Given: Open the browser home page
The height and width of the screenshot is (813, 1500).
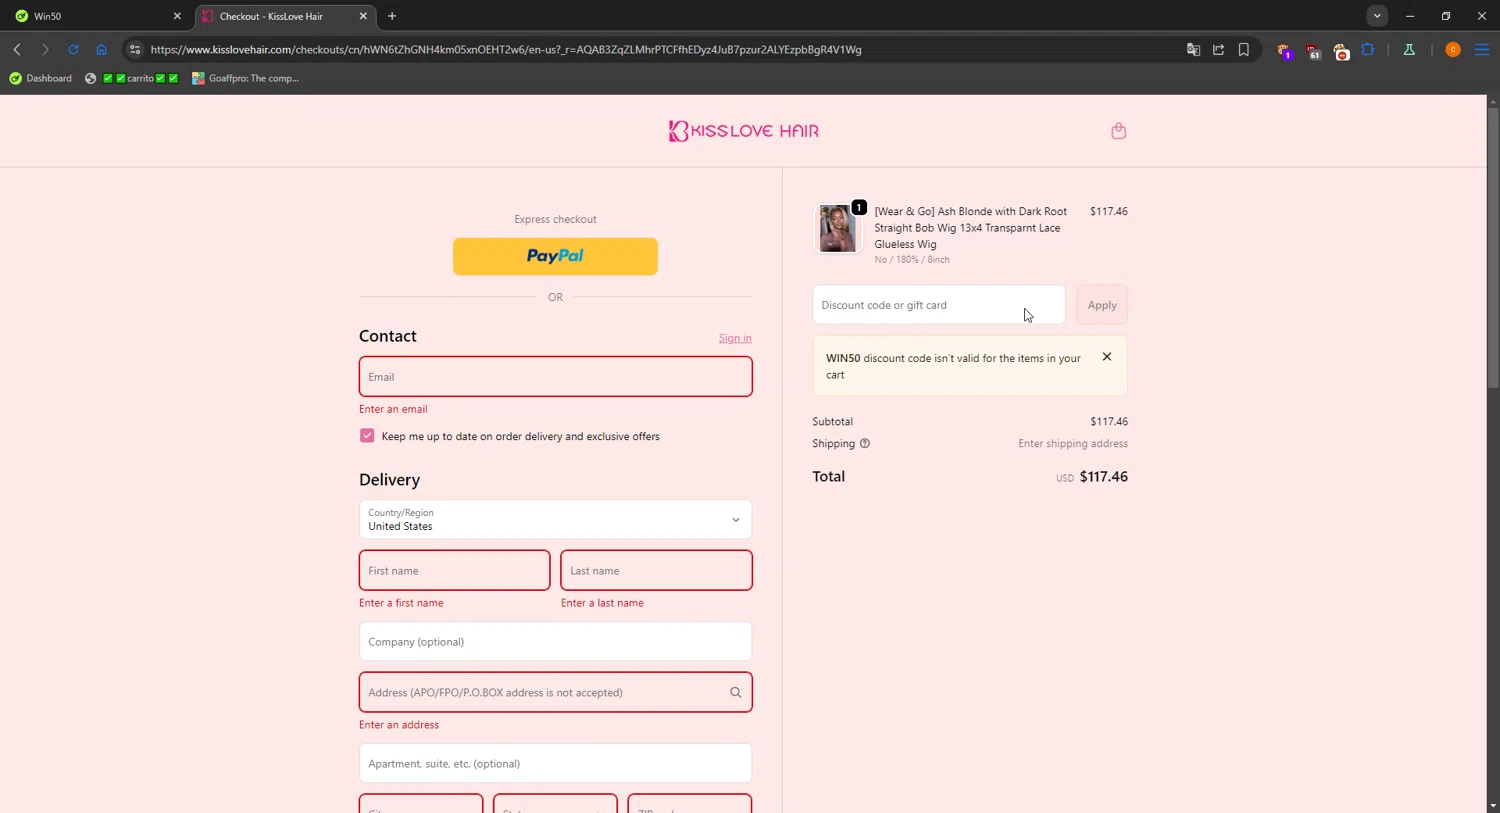Looking at the screenshot, I should pyautogui.click(x=101, y=49).
